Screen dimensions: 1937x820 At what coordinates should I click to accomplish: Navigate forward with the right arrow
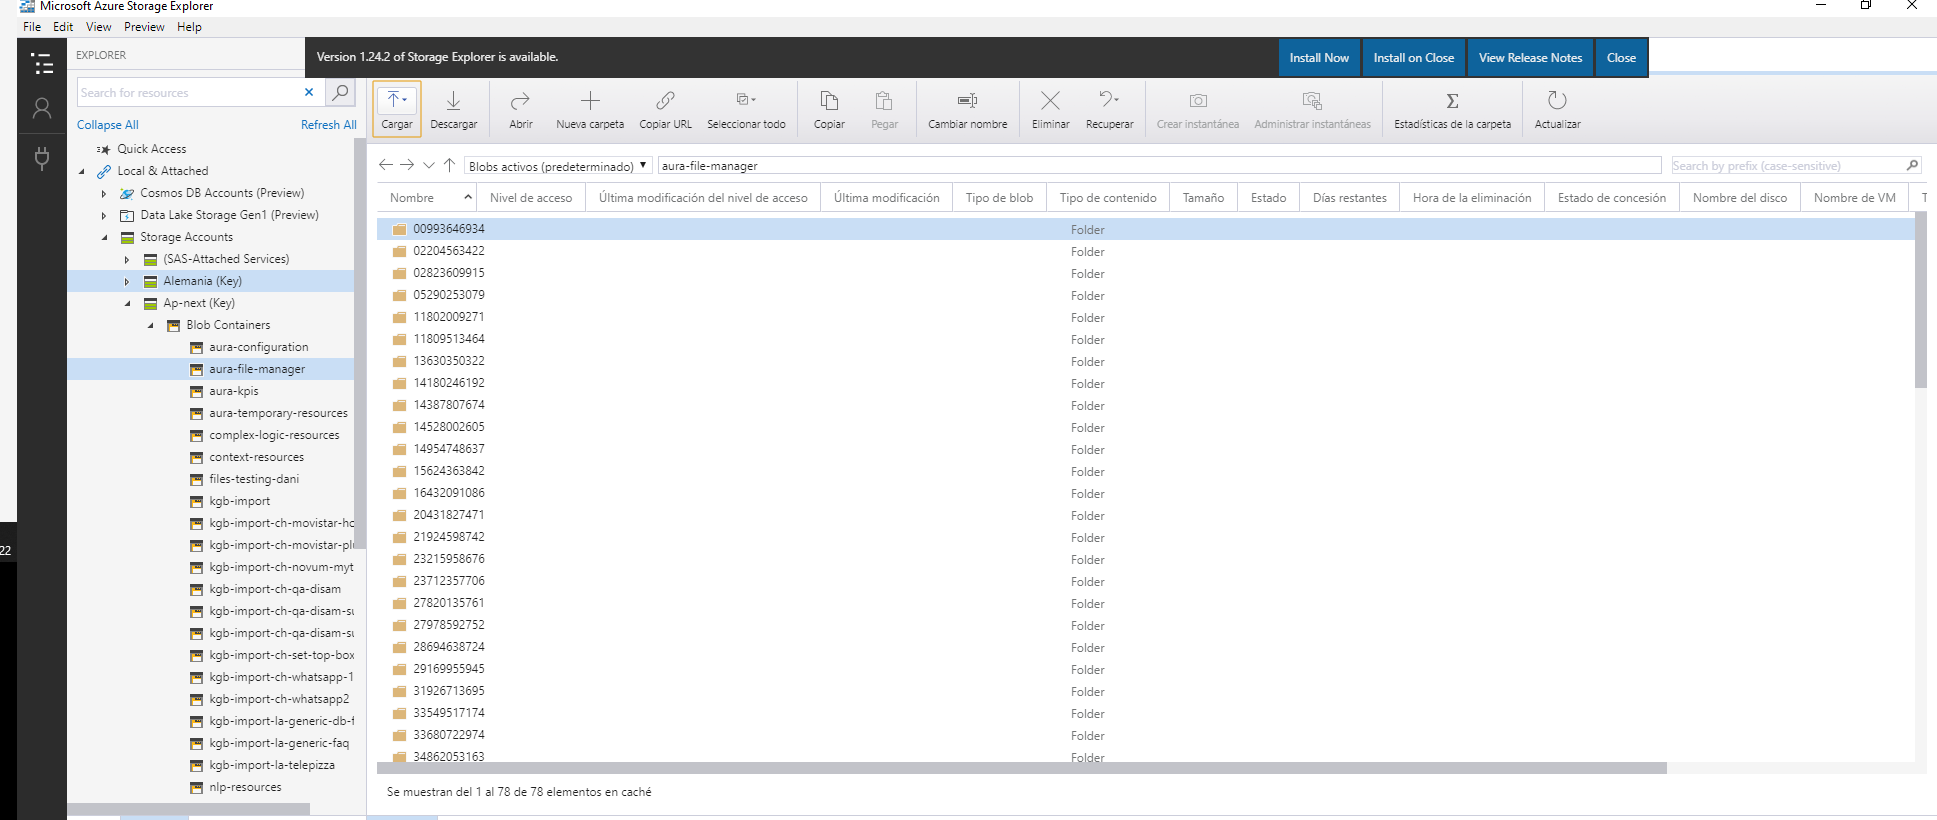[x=407, y=165]
